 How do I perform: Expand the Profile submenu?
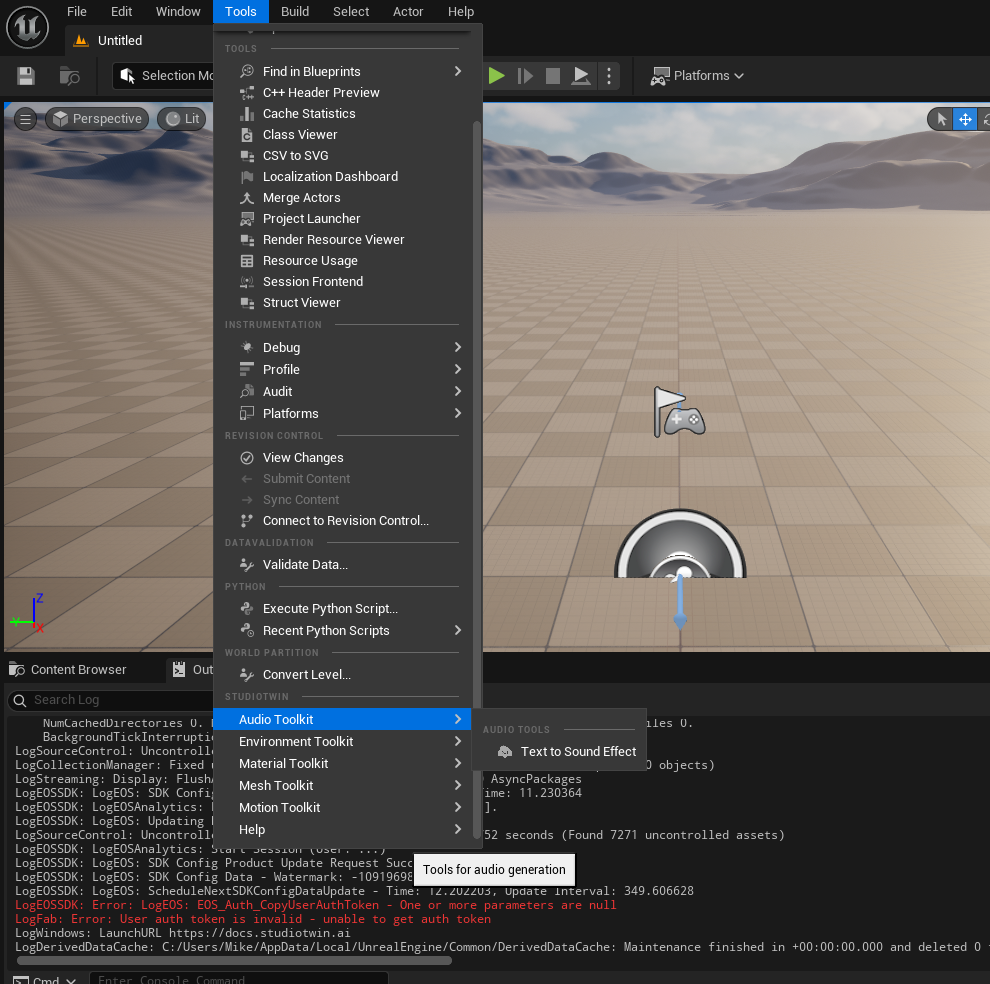[x=343, y=369]
